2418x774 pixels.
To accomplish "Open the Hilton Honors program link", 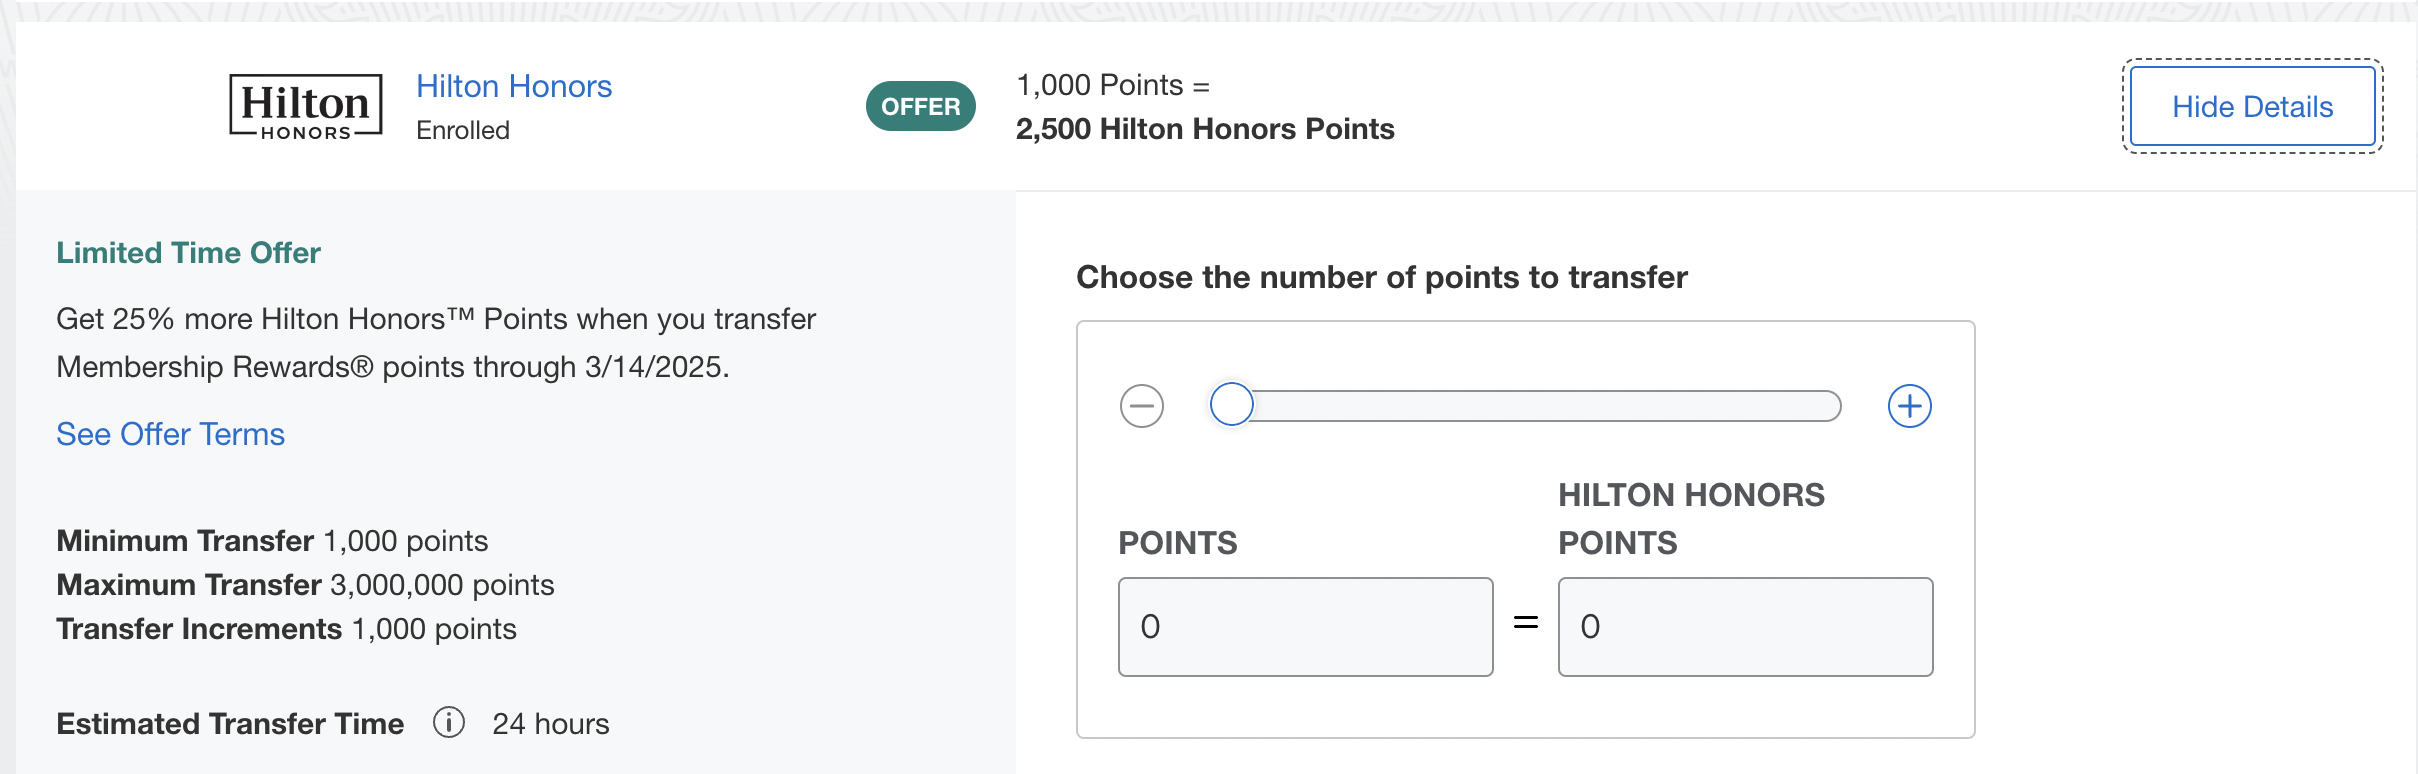I will 513,86.
